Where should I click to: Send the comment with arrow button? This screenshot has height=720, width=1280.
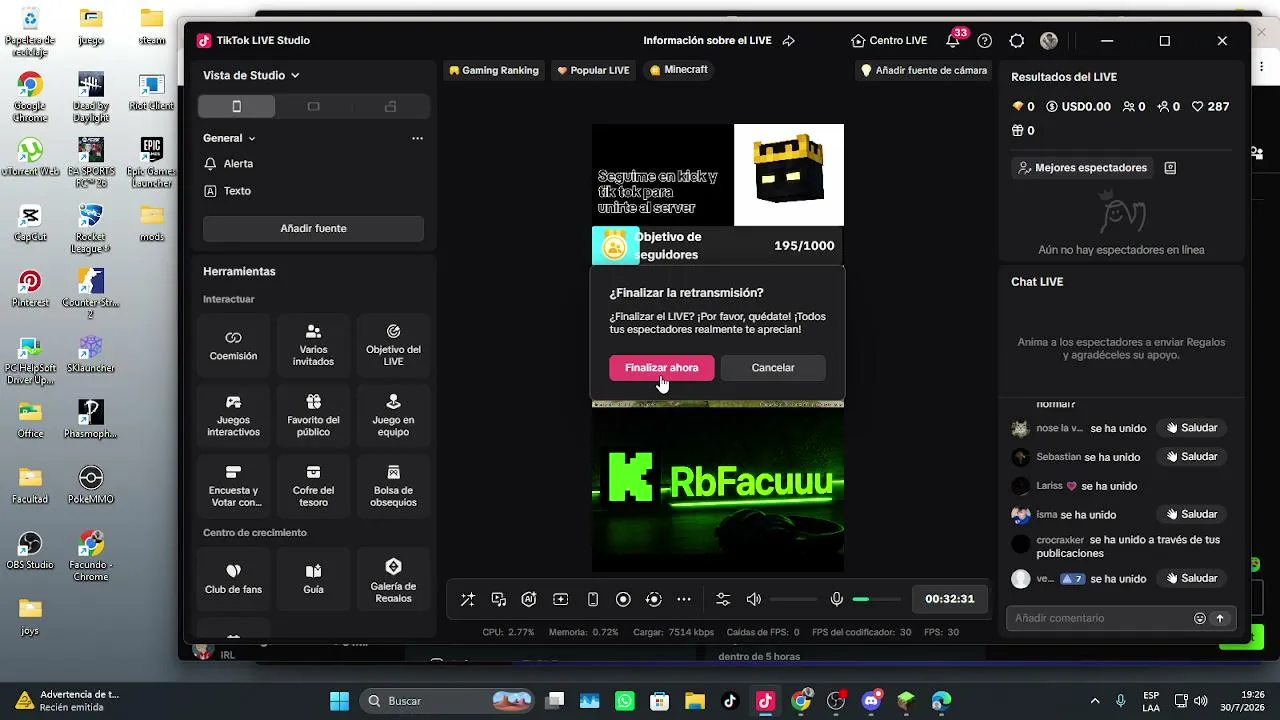click(1220, 618)
